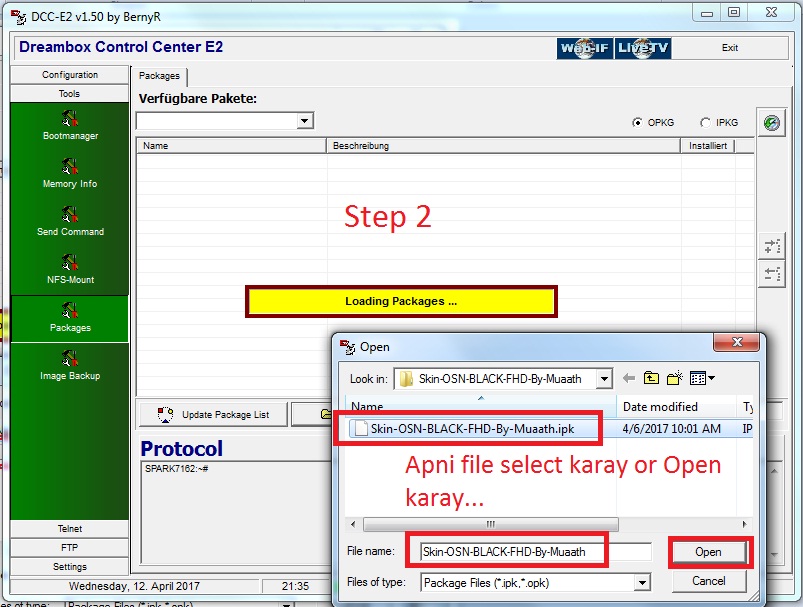Viewport: 803px width, 607px height.
Task: Click the right scroll arrow in file list
Action: click(x=744, y=524)
